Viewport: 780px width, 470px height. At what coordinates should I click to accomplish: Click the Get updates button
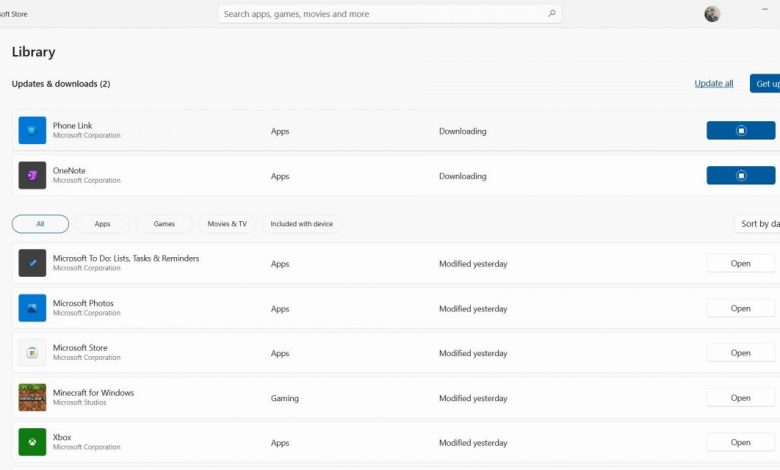pos(765,84)
